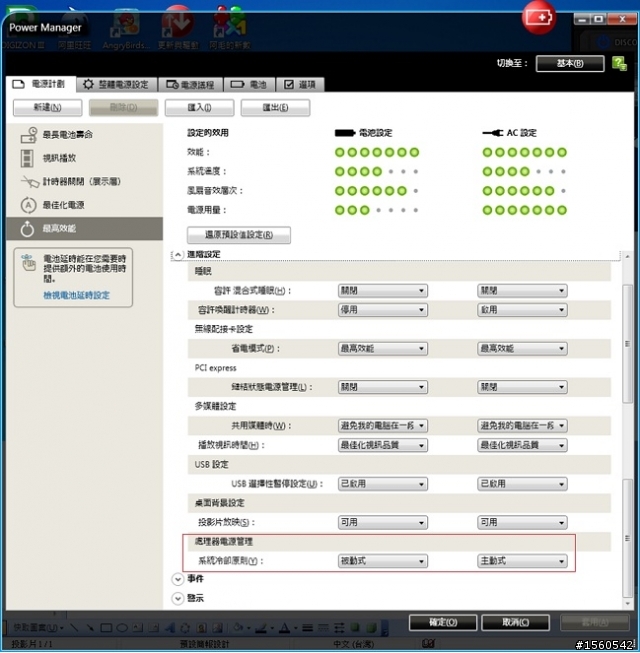The height and width of the screenshot is (653, 640).
Task: Open the help icon beside 基本(B)
Action: pyautogui.click(x=619, y=64)
